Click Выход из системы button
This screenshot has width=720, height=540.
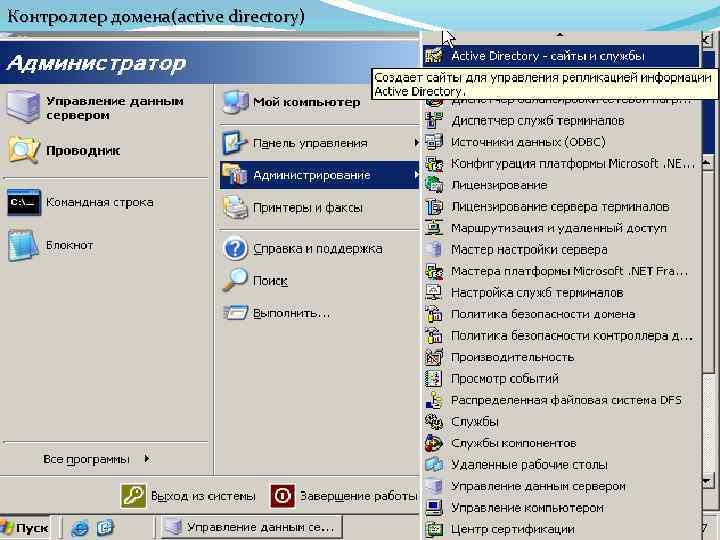pyautogui.click(x=188, y=496)
